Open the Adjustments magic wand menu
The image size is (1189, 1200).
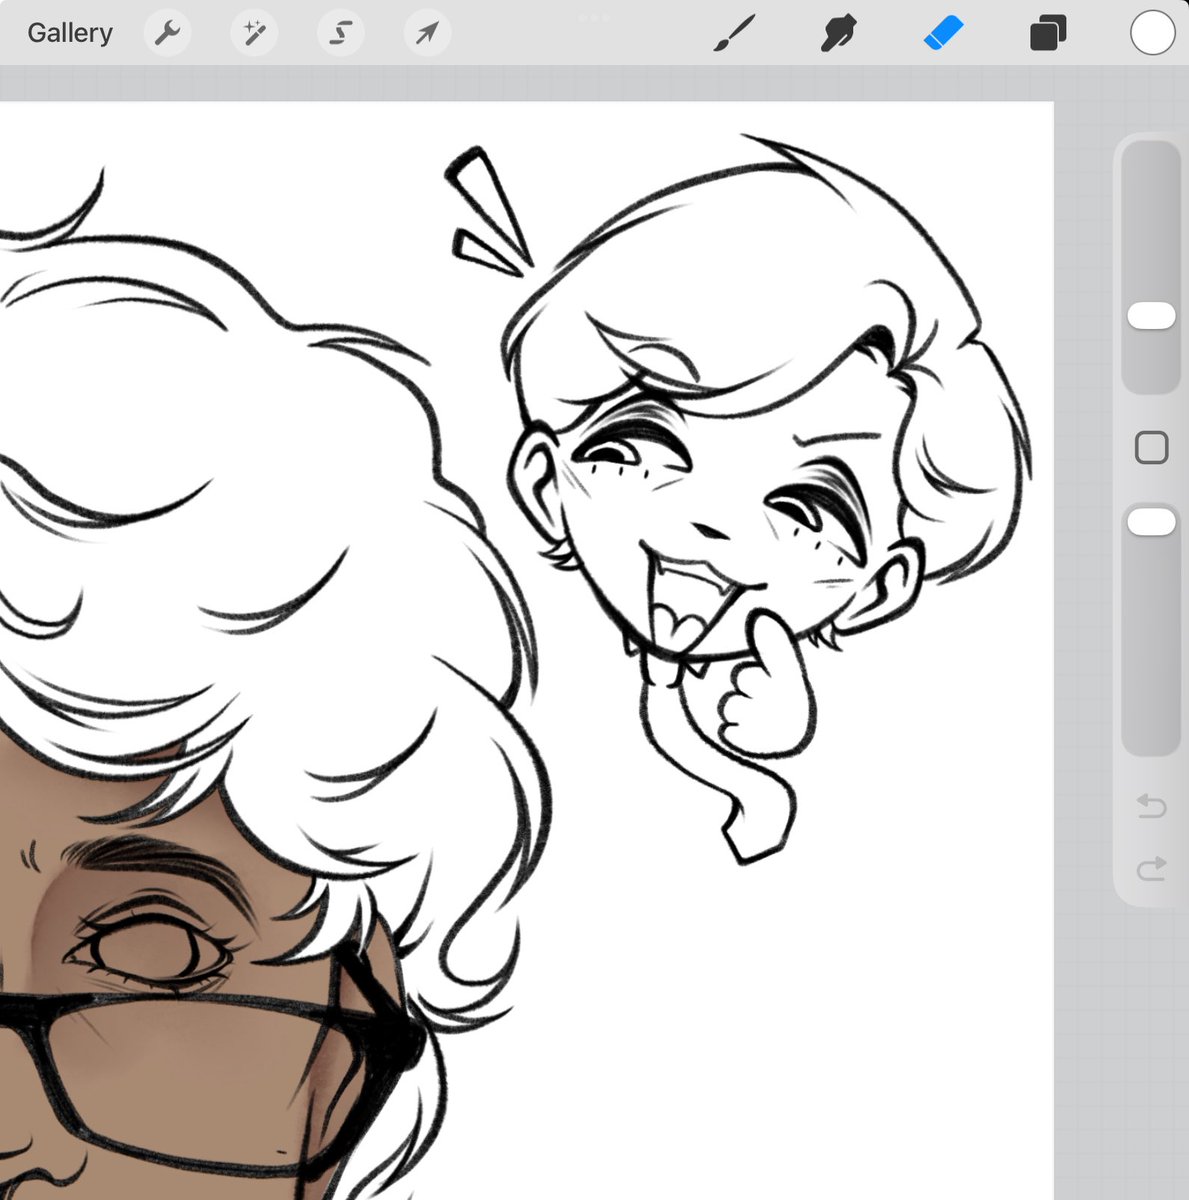pyautogui.click(x=254, y=33)
